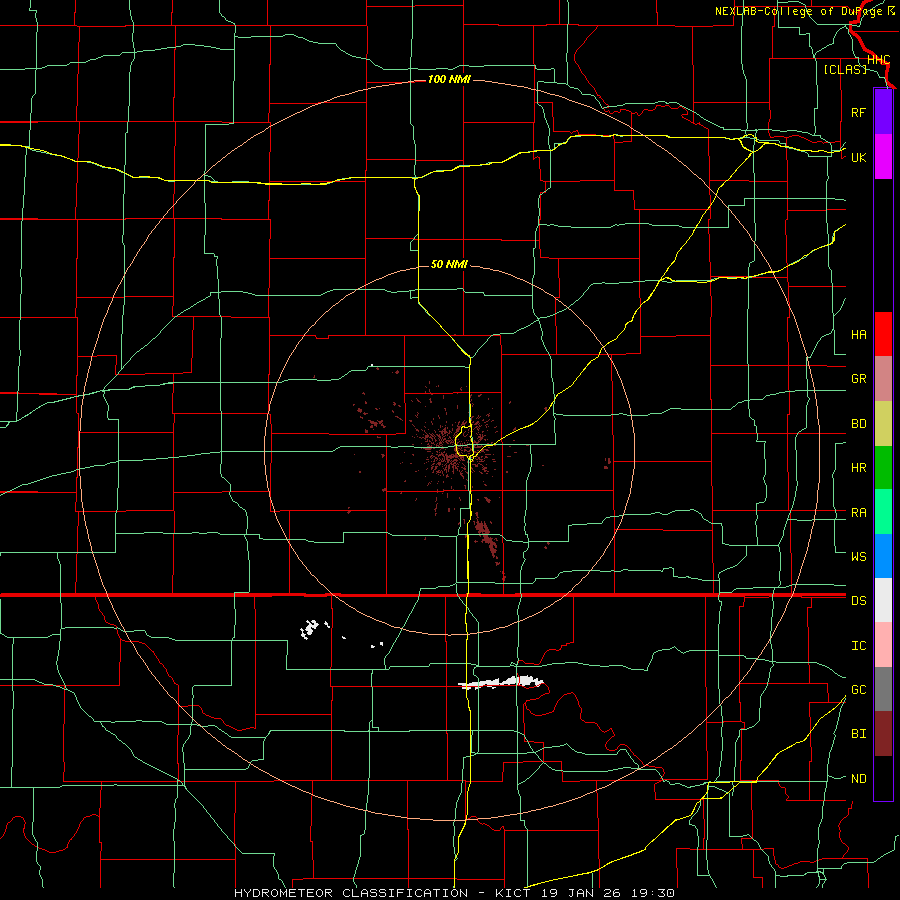This screenshot has height=900, width=900.
Task: Select the white DS legend swatch
Action: pos(883,600)
